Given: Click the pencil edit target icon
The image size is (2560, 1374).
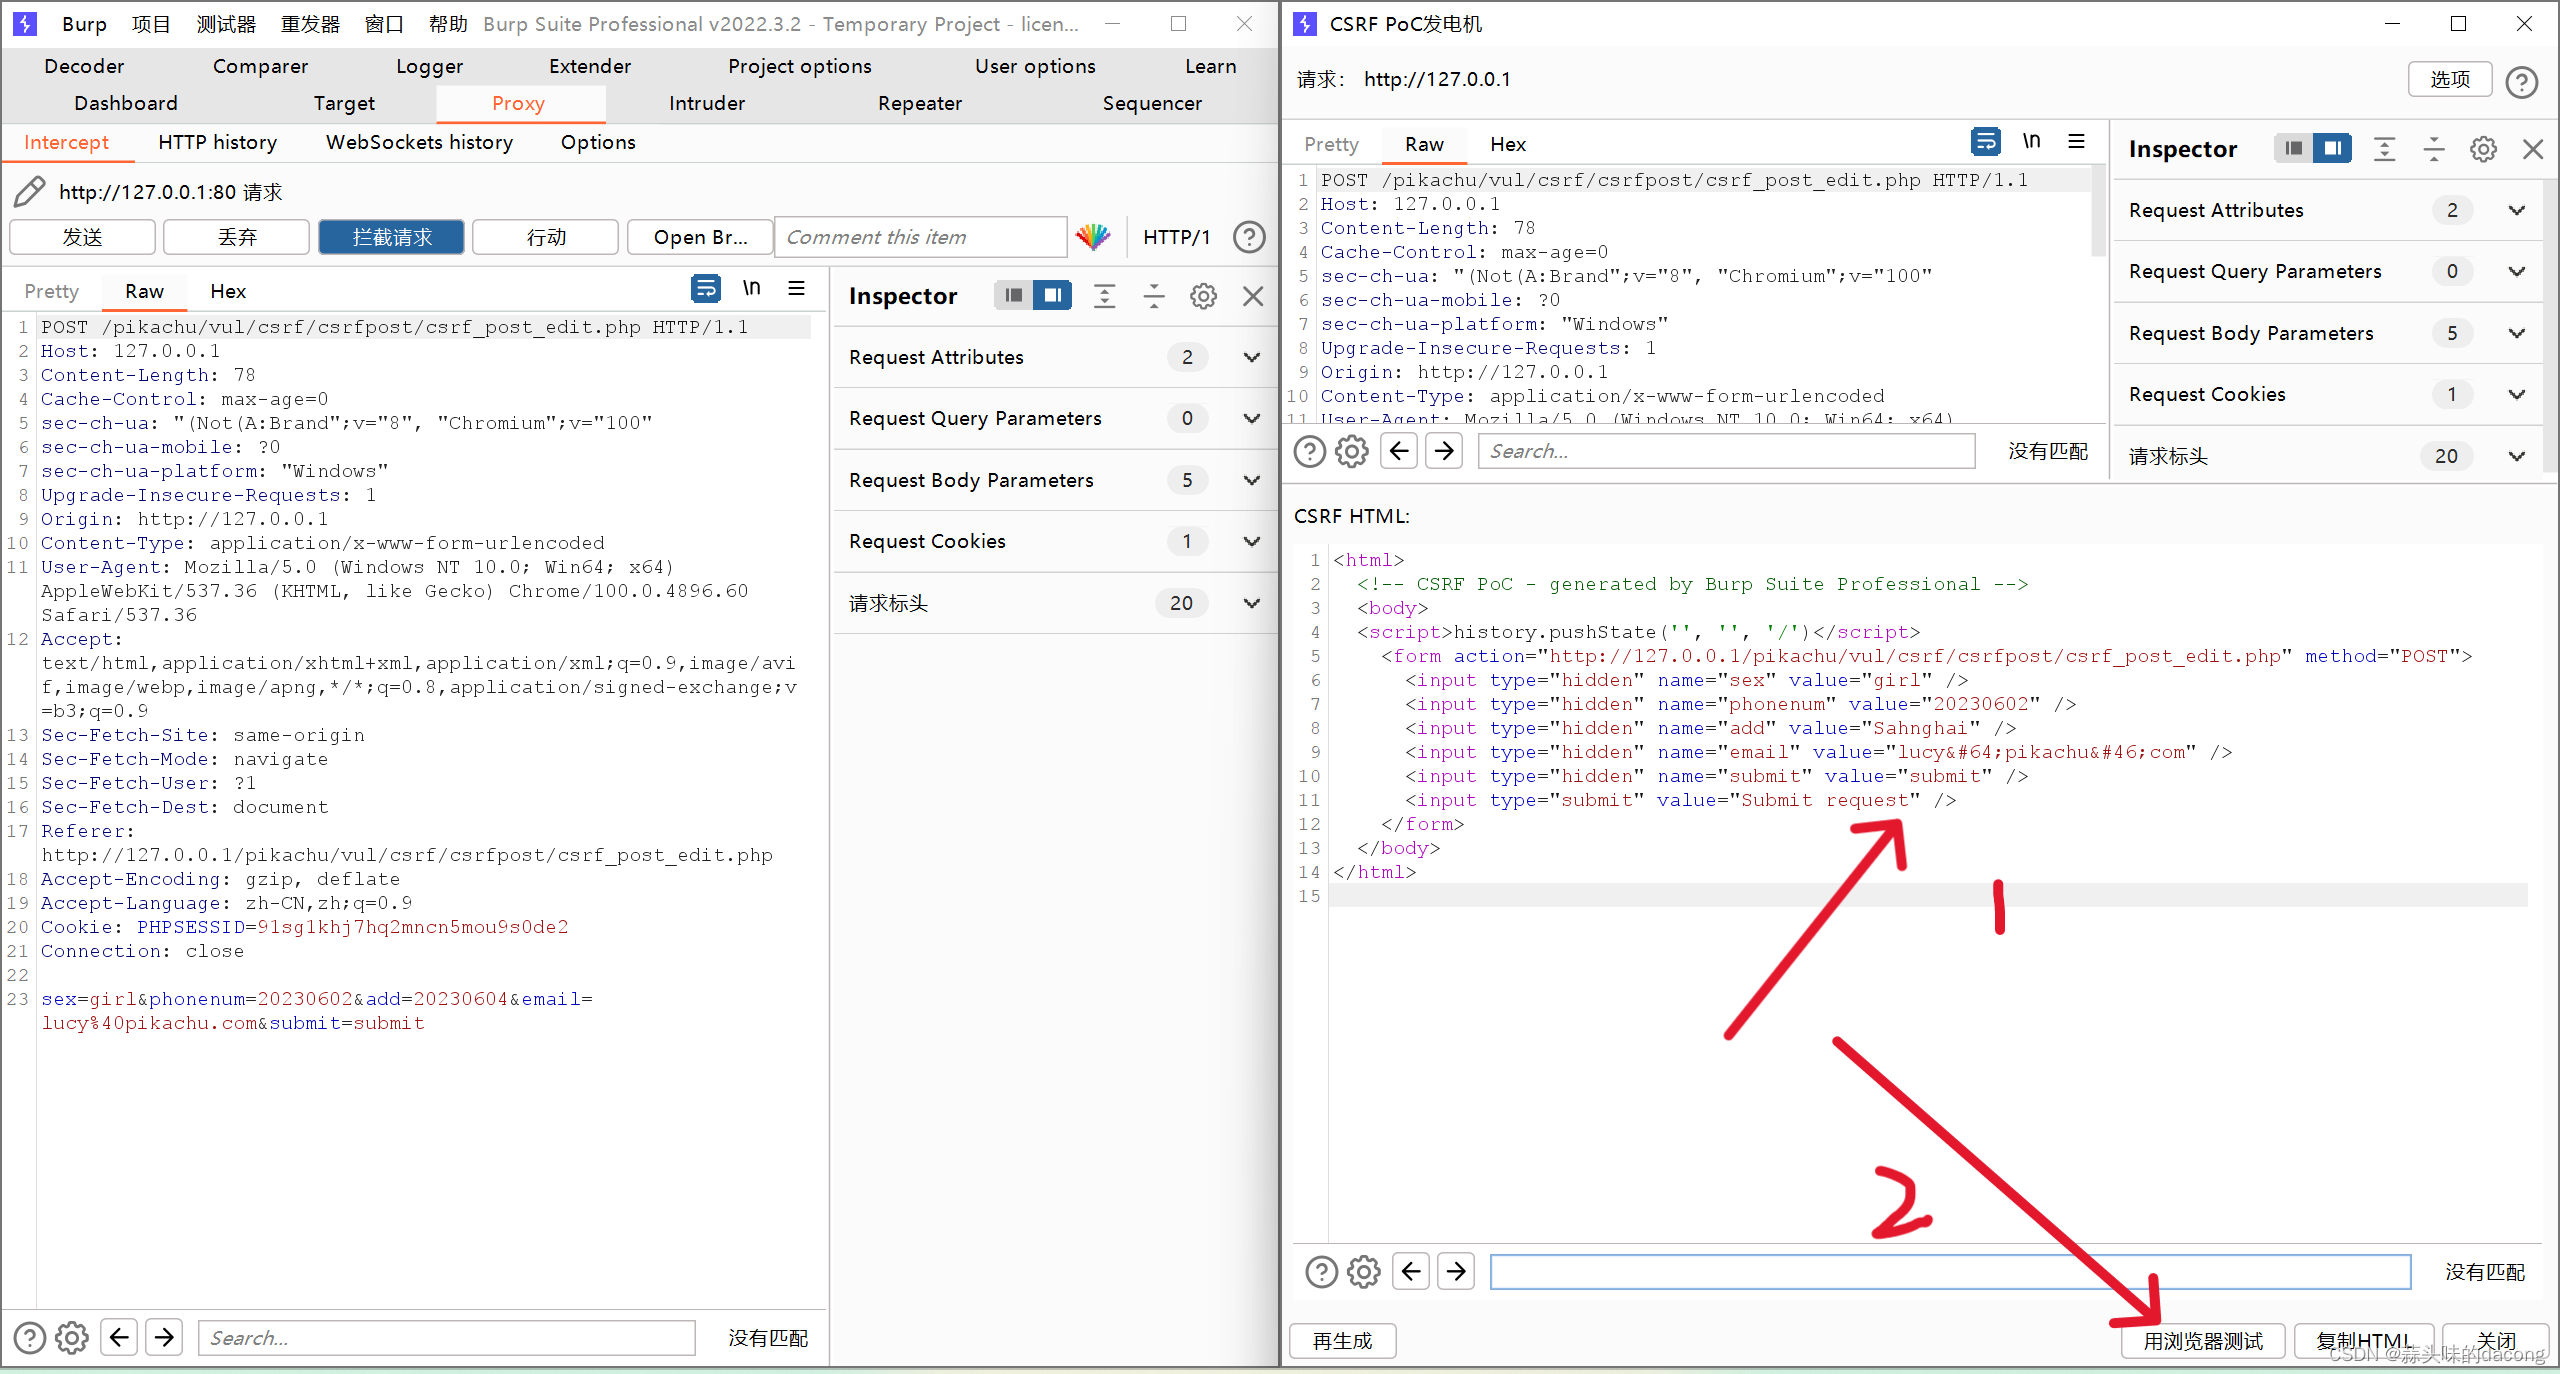Looking at the screenshot, I should tap(30, 191).
